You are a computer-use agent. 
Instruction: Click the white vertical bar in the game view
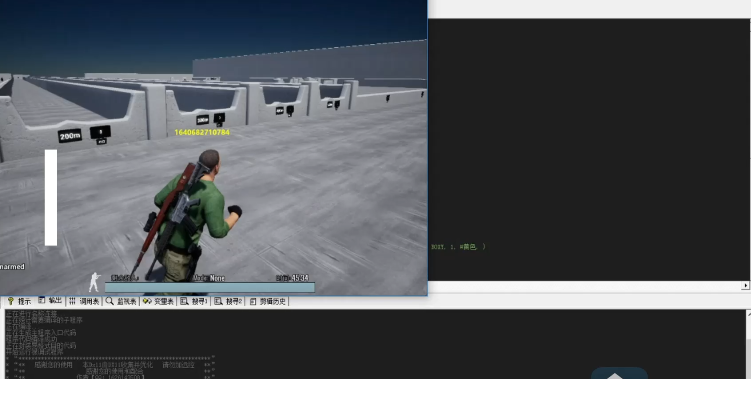click(x=51, y=197)
